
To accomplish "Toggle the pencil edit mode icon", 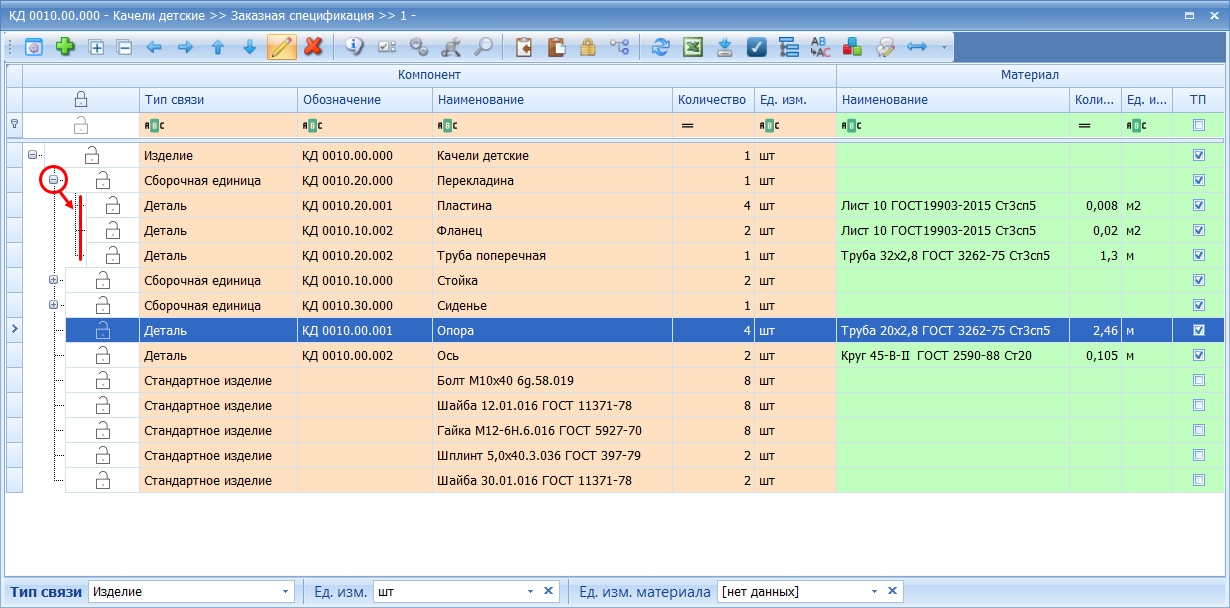I will 282,47.
